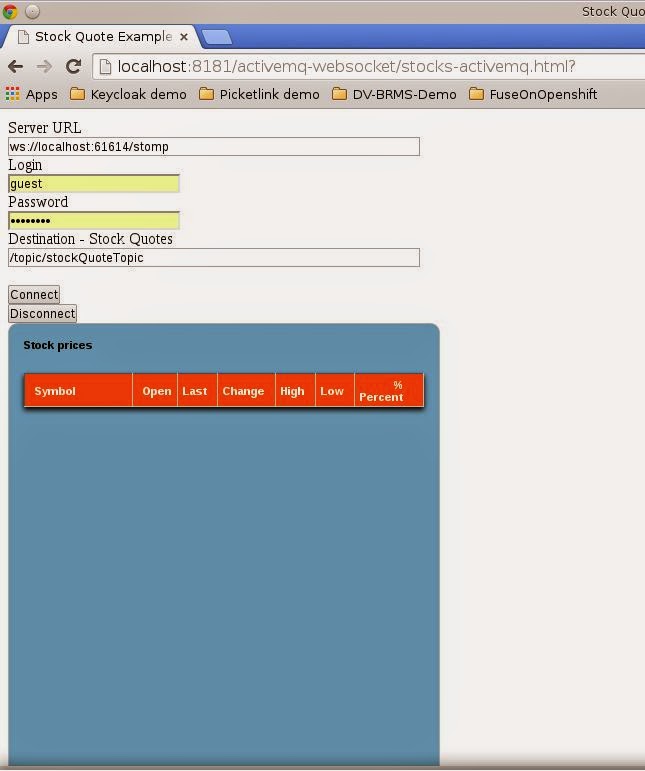This screenshot has height=771, width=645.
Task: Open a new tab with the blank tab button
Action: pos(216,37)
